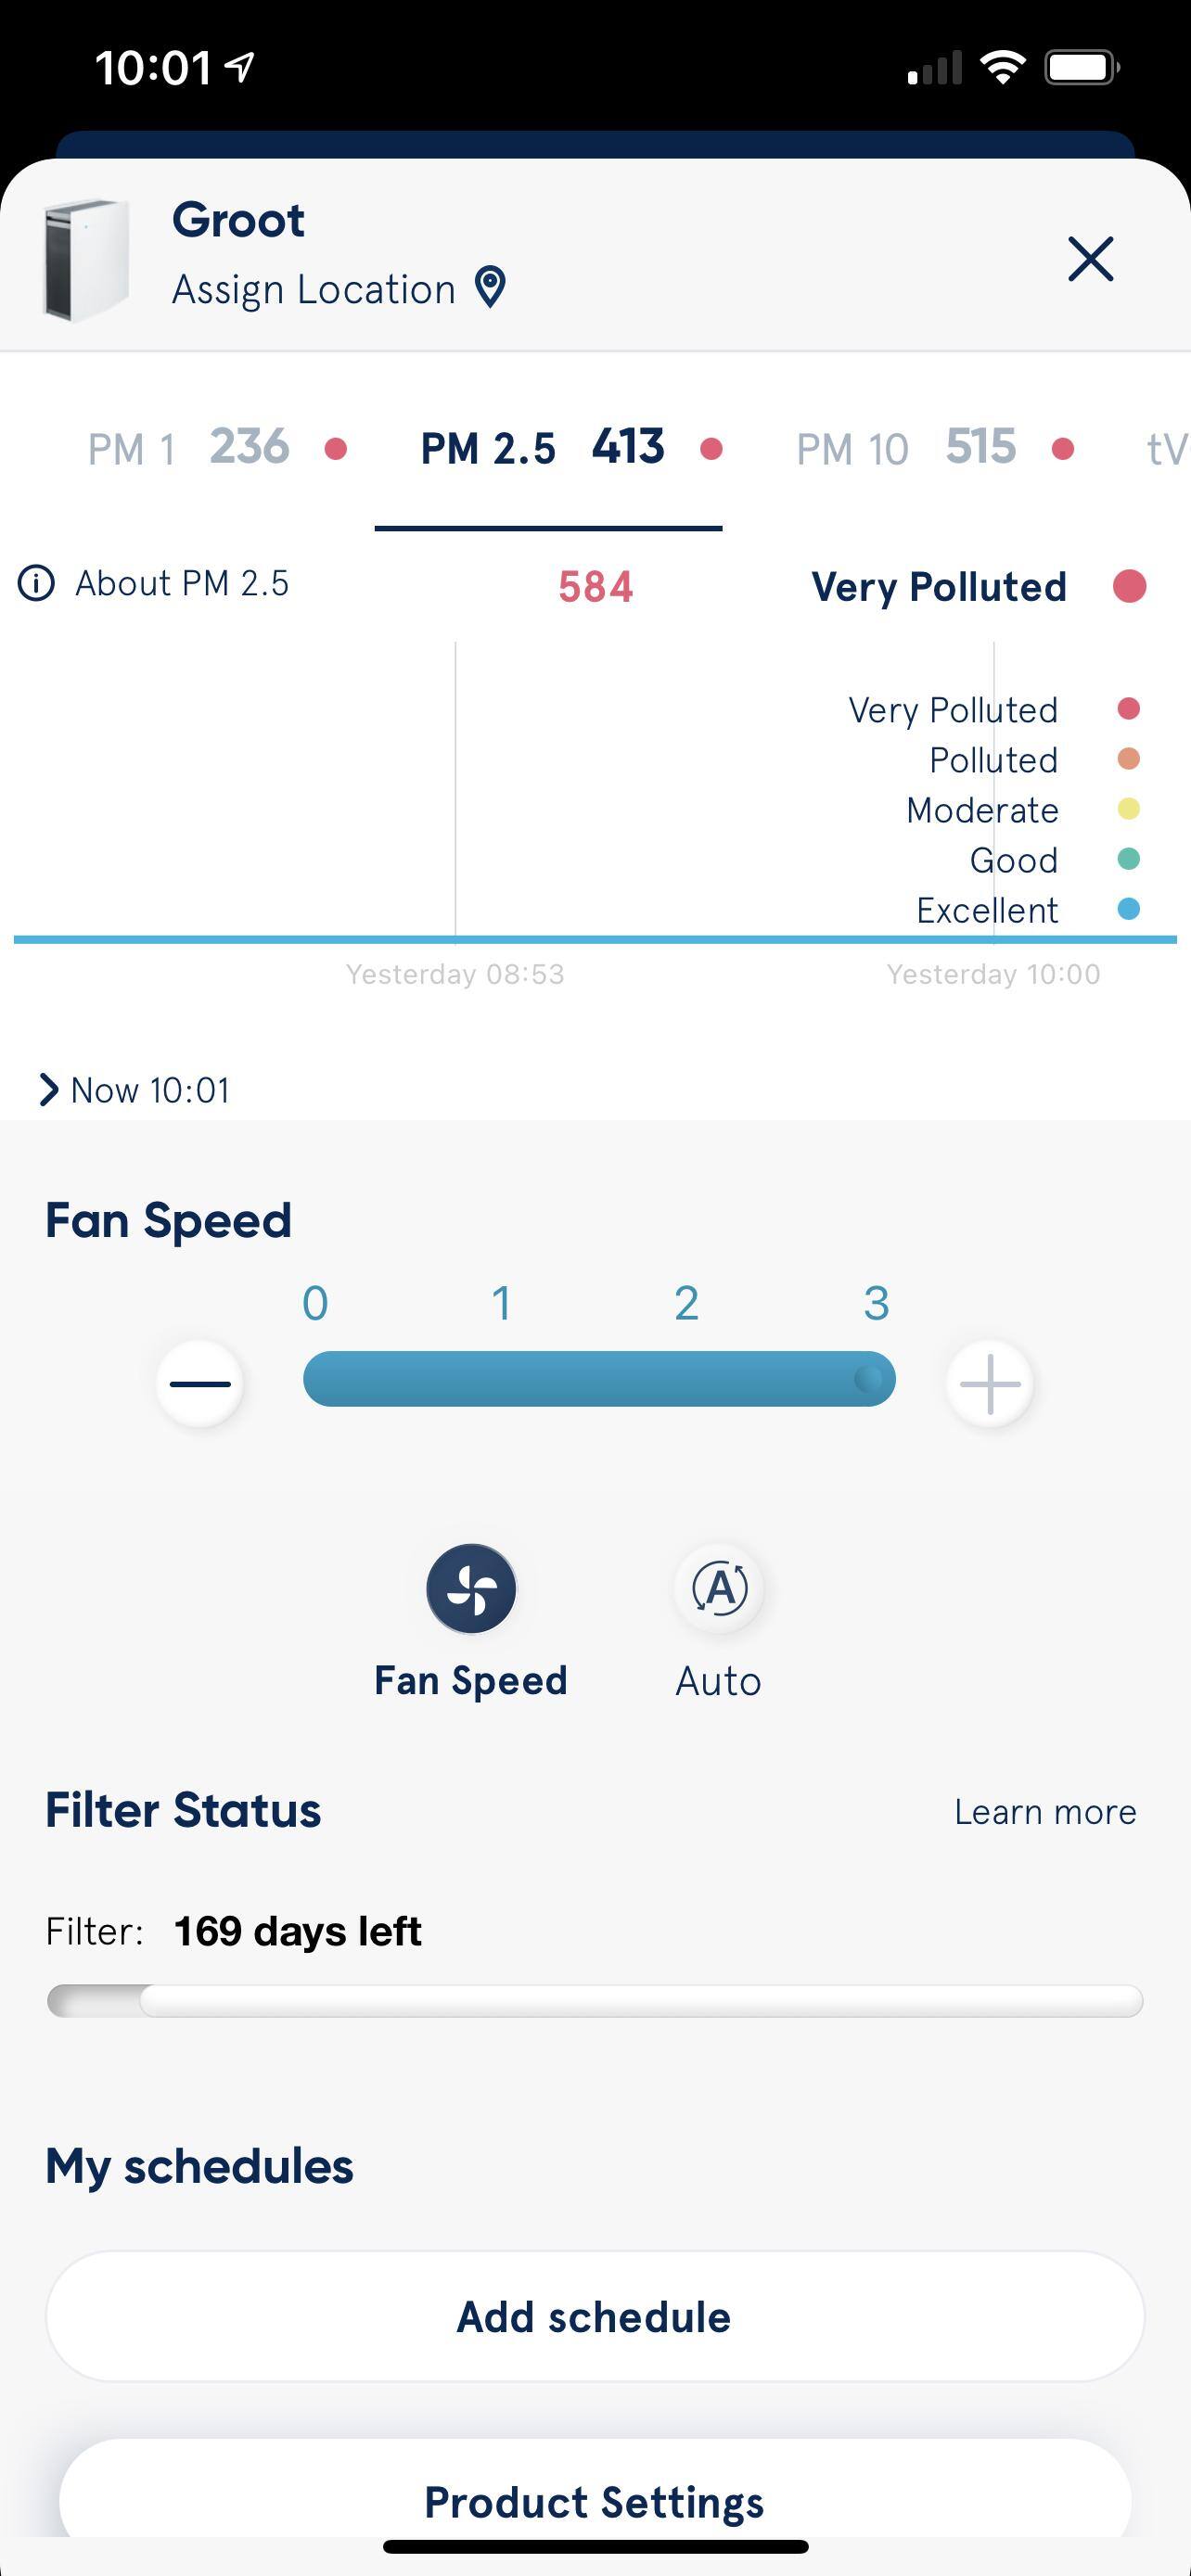Tap the Very Polluted red legend dot
The image size is (1191, 2576).
[1129, 709]
